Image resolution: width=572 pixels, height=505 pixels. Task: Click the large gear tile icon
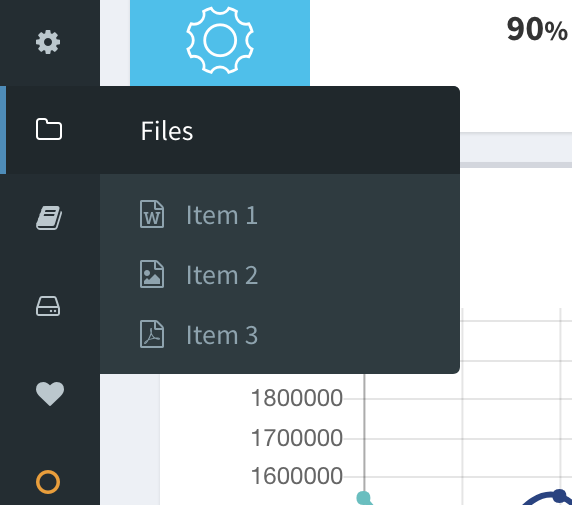[x=220, y=40]
